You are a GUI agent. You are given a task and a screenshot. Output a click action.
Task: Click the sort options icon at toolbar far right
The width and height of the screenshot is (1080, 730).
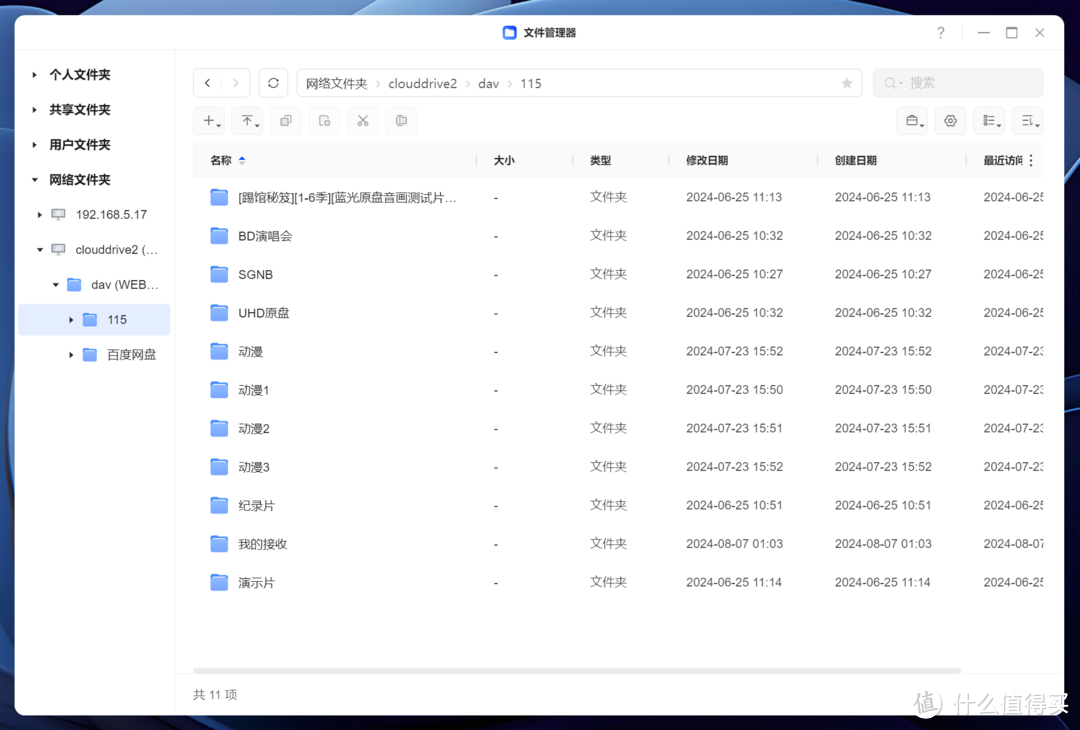(1028, 120)
